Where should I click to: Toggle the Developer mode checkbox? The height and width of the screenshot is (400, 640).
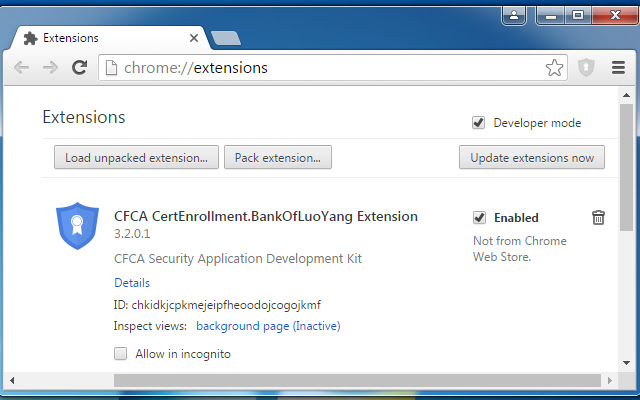[479, 123]
